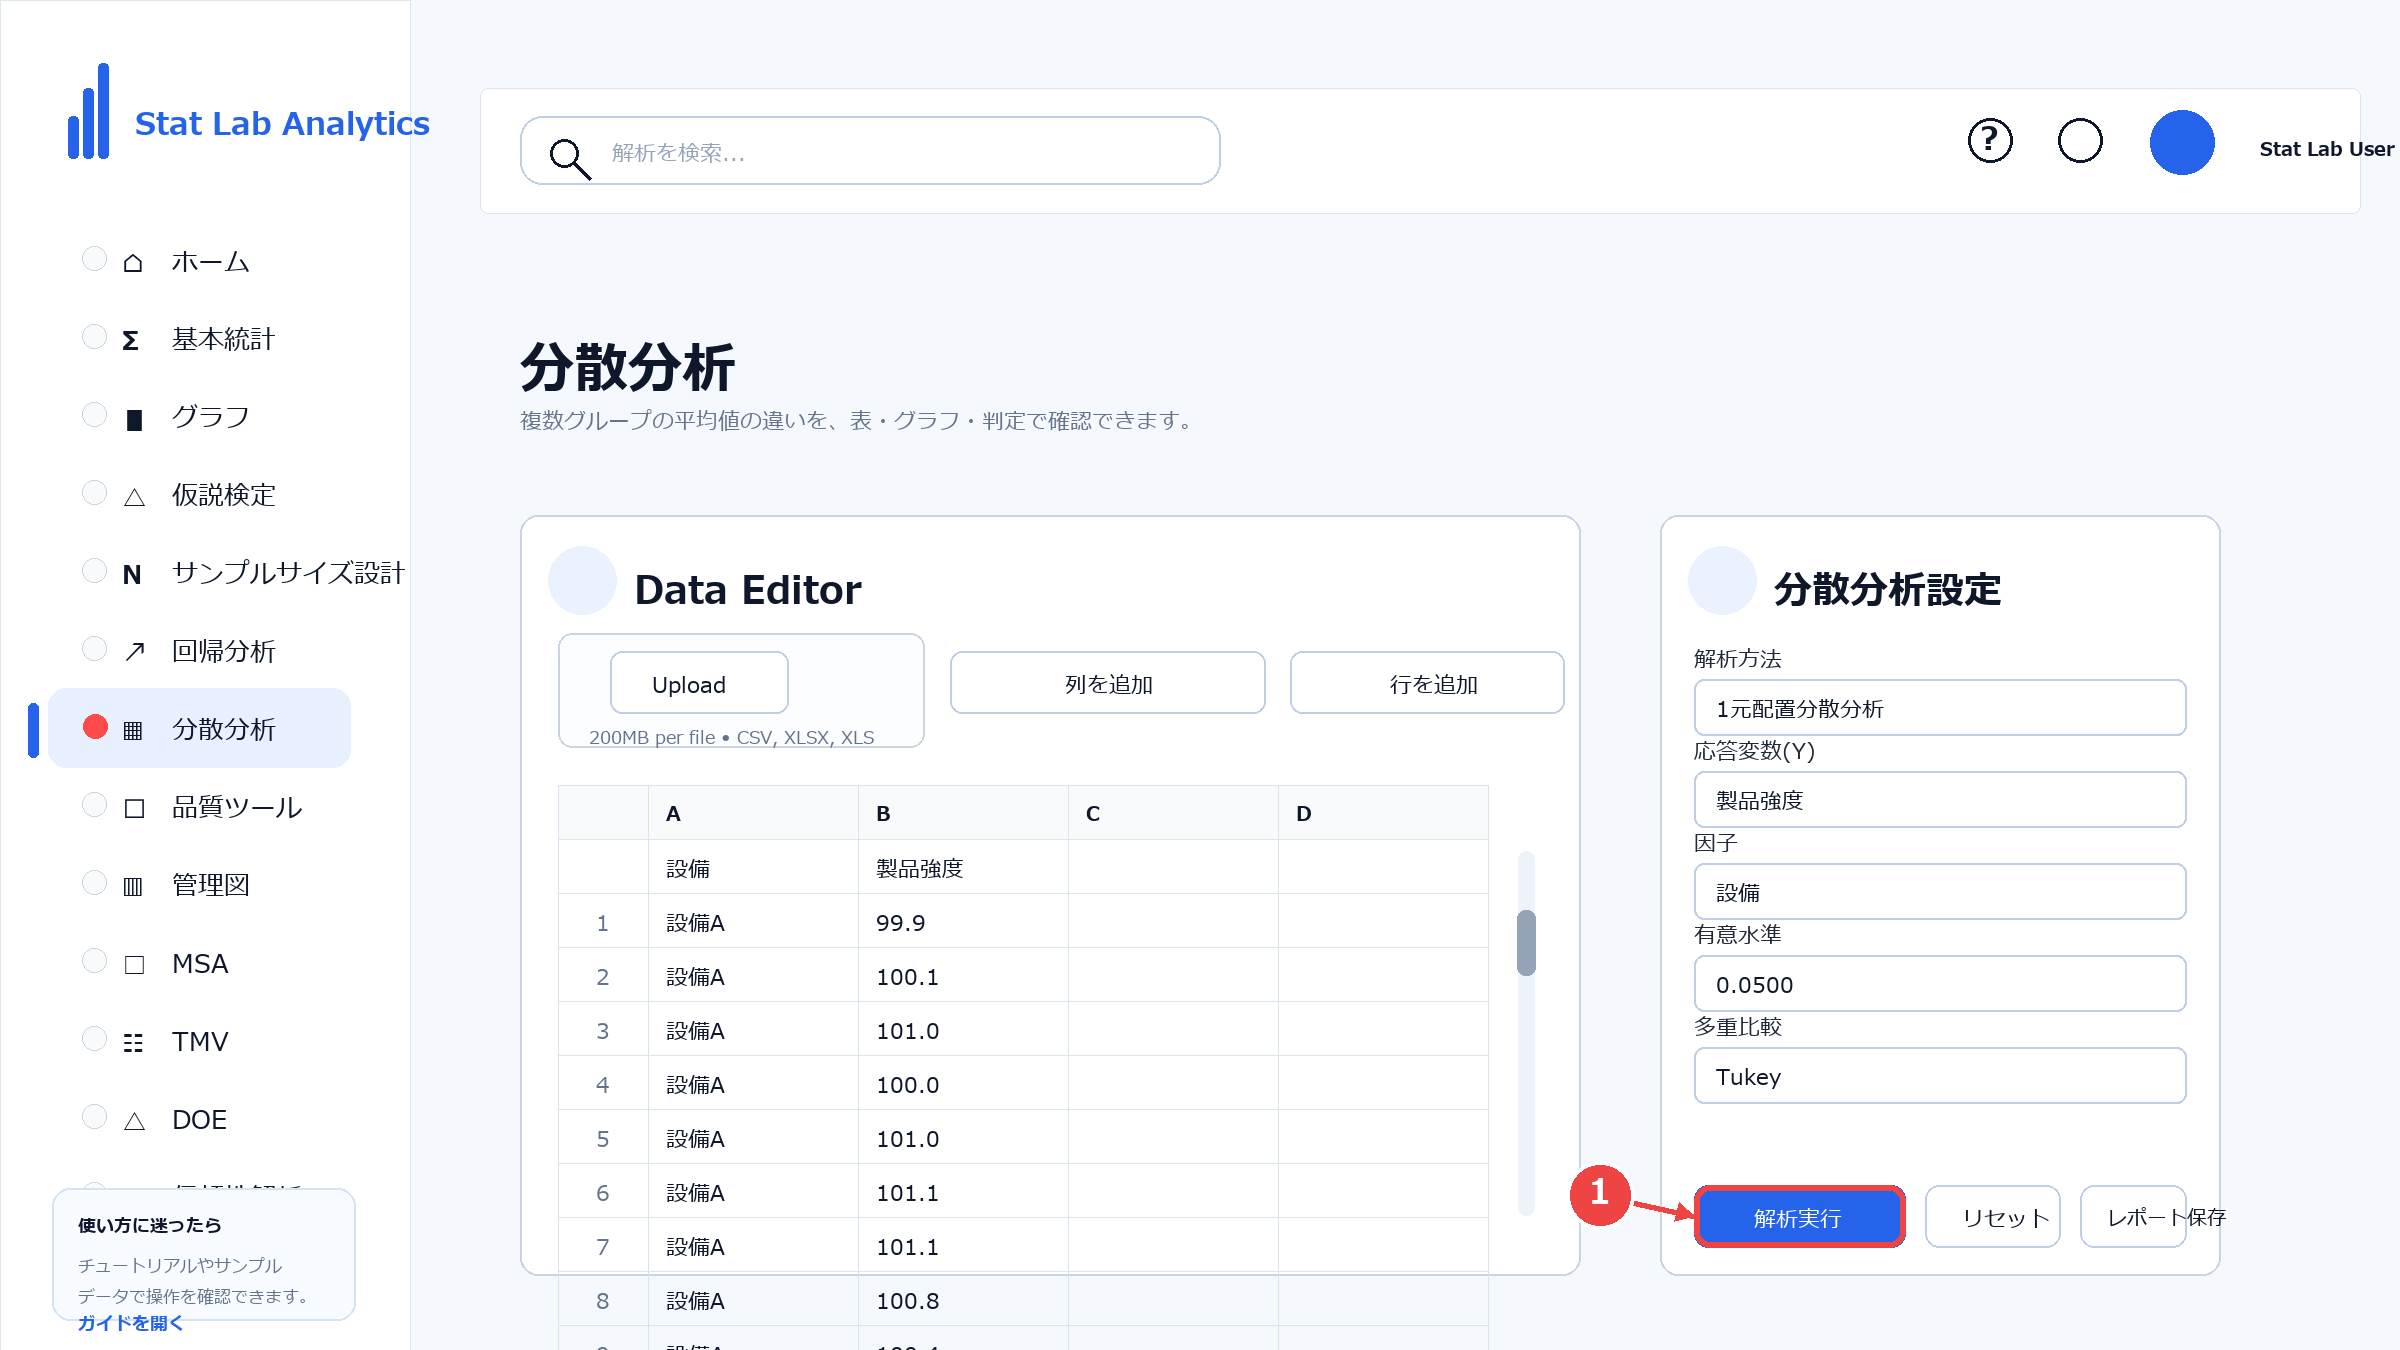Viewport: 2400px width, 1350px height.
Task: Run the analysis with 解析実行
Action: pos(1799,1217)
